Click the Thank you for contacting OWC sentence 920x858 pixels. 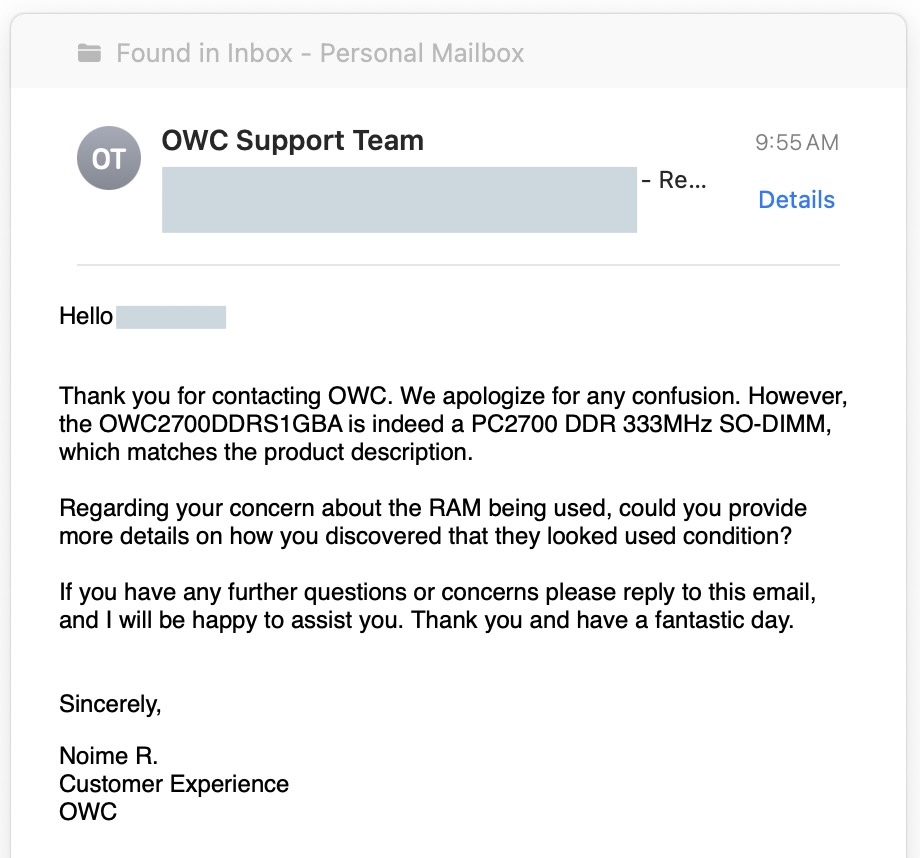(x=225, y=396)
